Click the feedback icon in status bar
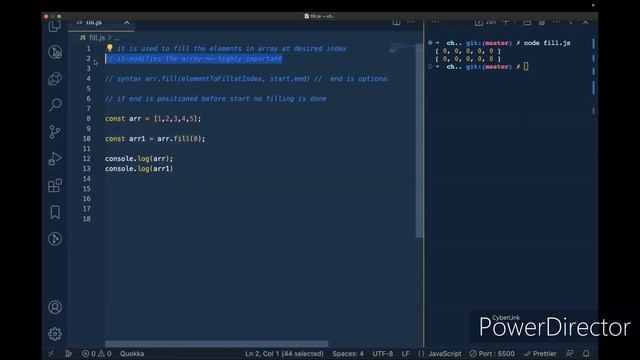Screen dimensions: 640x360 click(569, 353)
